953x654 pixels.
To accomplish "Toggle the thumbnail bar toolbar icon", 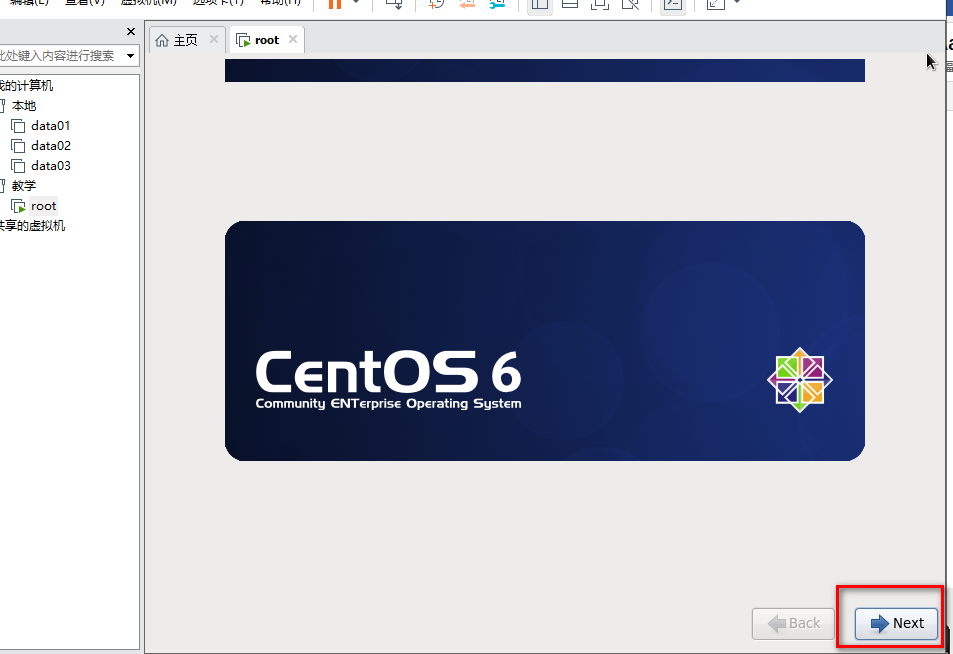I will click(570, 4).
